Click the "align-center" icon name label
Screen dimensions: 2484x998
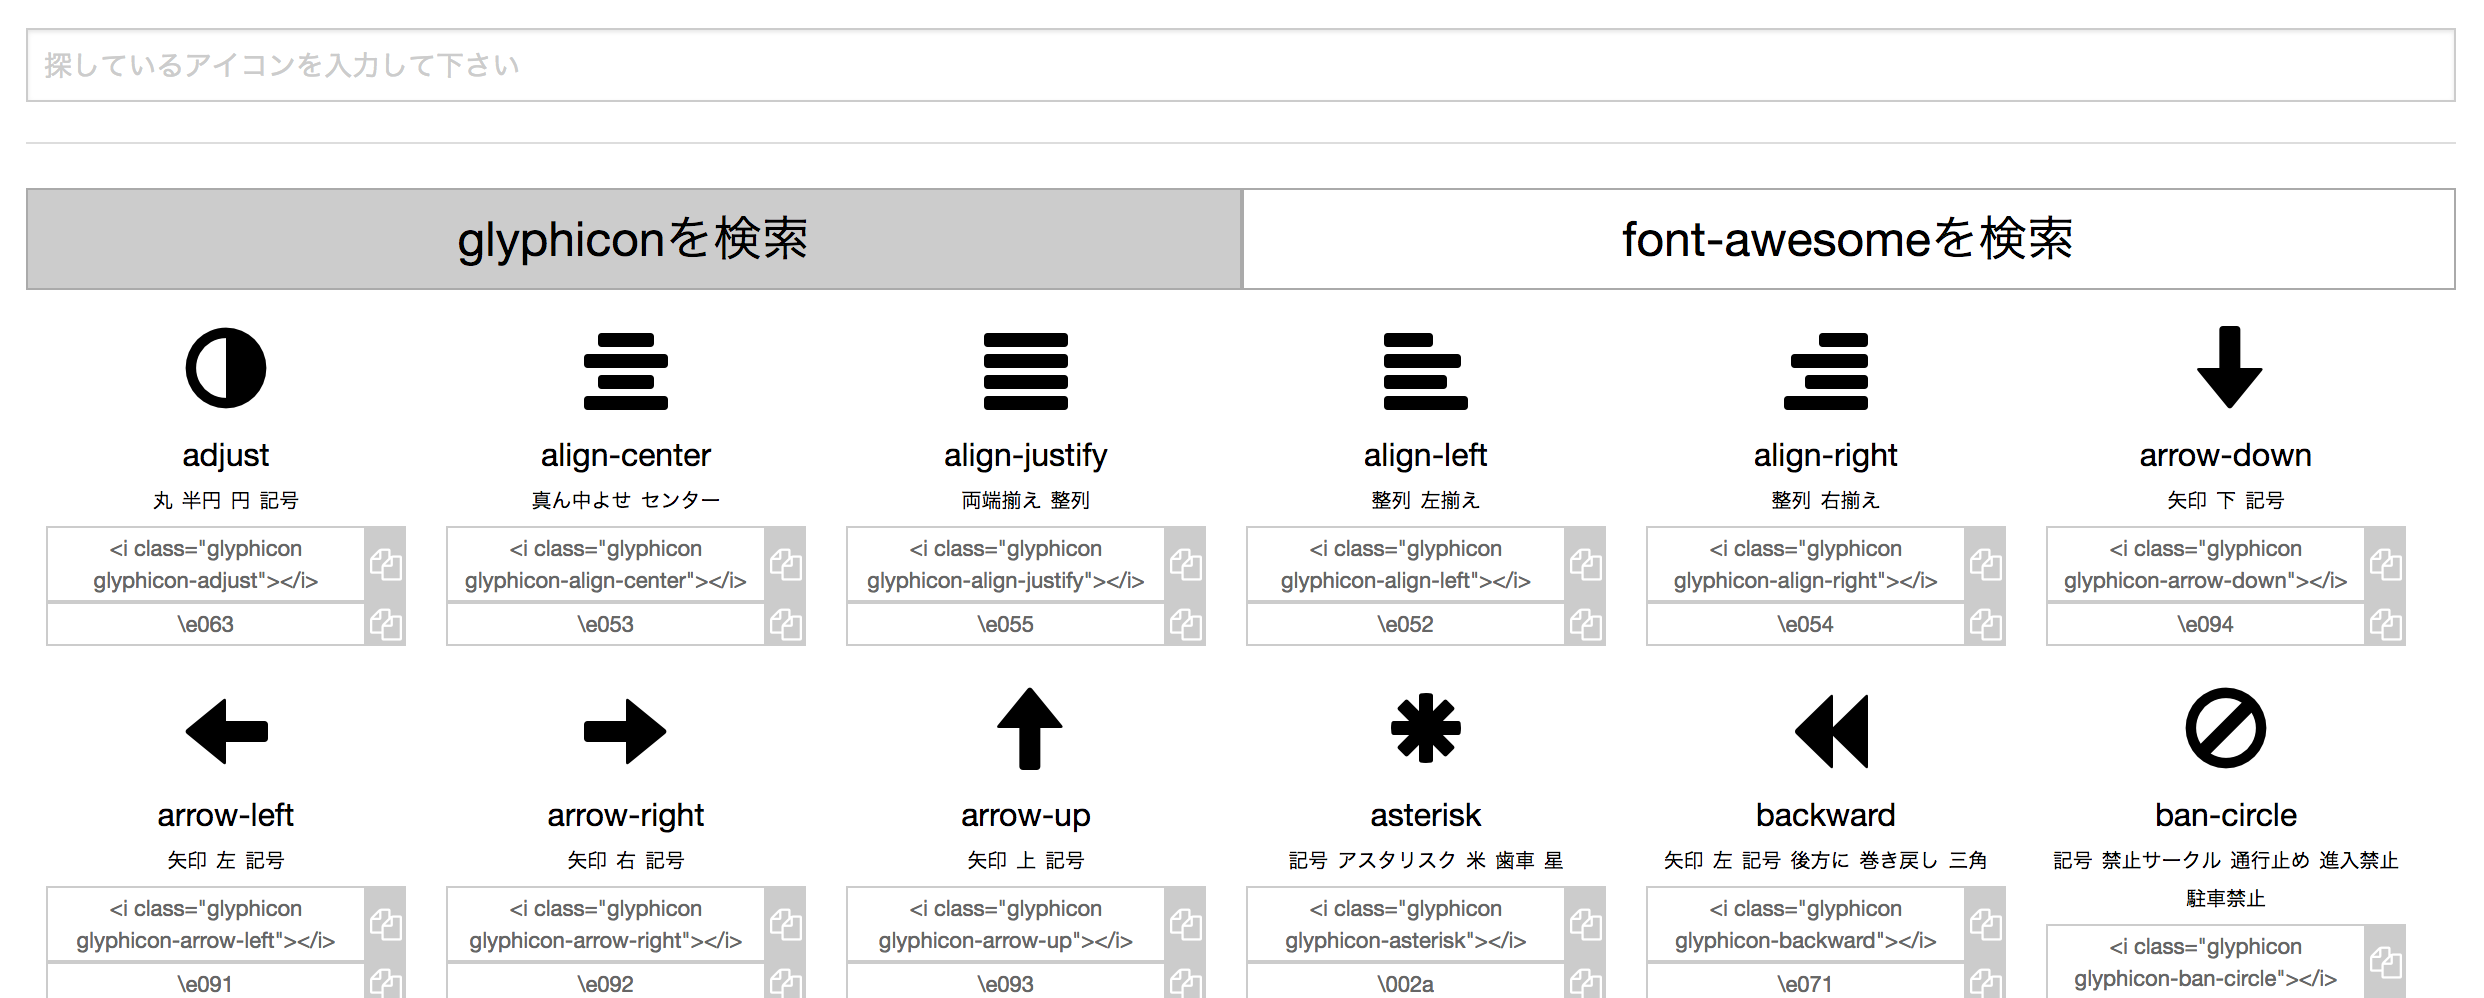[626, 456]
